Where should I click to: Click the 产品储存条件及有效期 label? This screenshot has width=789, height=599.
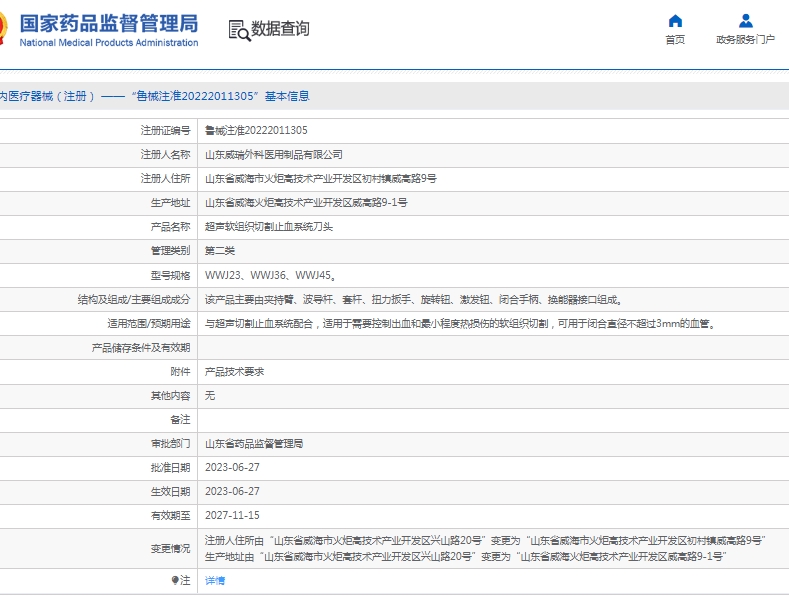(141, 348)
